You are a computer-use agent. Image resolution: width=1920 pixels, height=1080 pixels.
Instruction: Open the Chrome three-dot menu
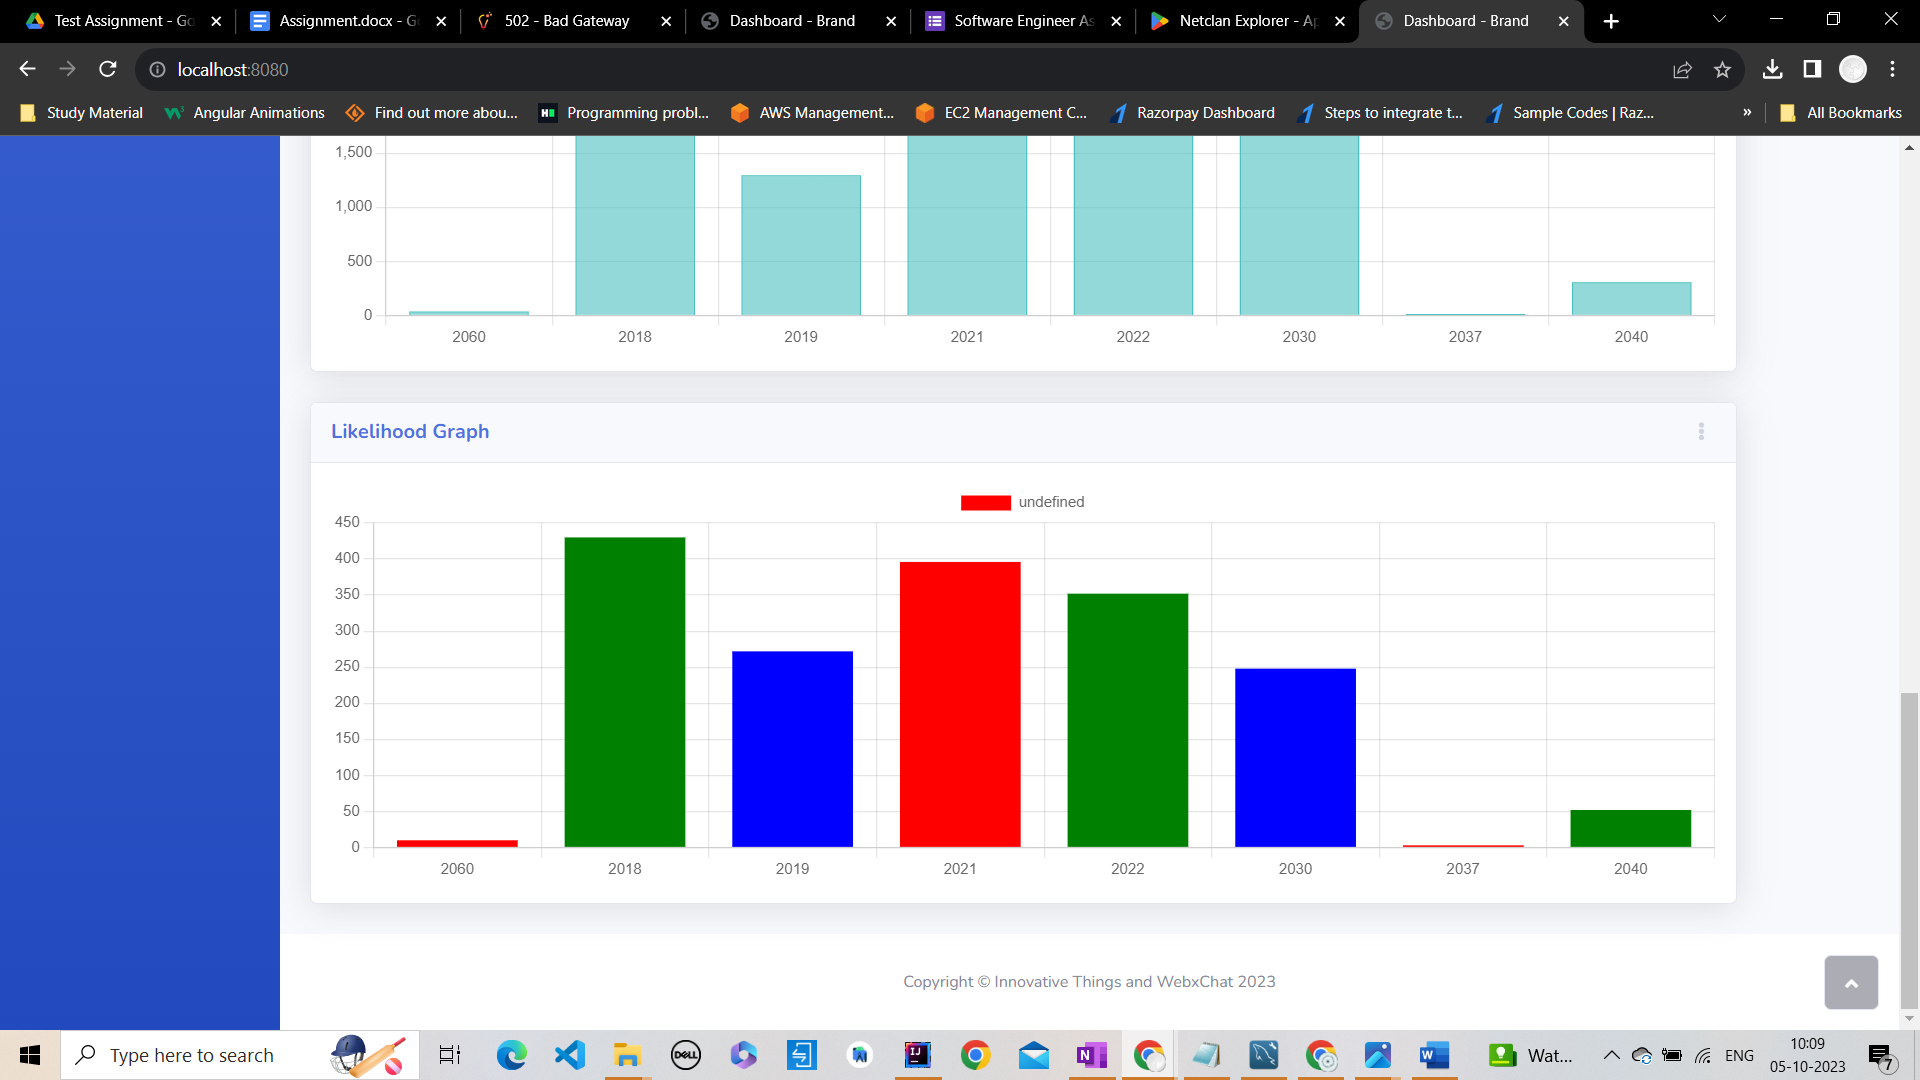pyautogui.click(x=1892, y=69)
